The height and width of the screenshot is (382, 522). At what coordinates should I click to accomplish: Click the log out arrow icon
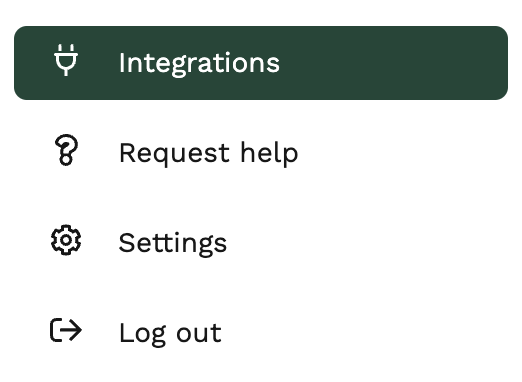point(66,330)
